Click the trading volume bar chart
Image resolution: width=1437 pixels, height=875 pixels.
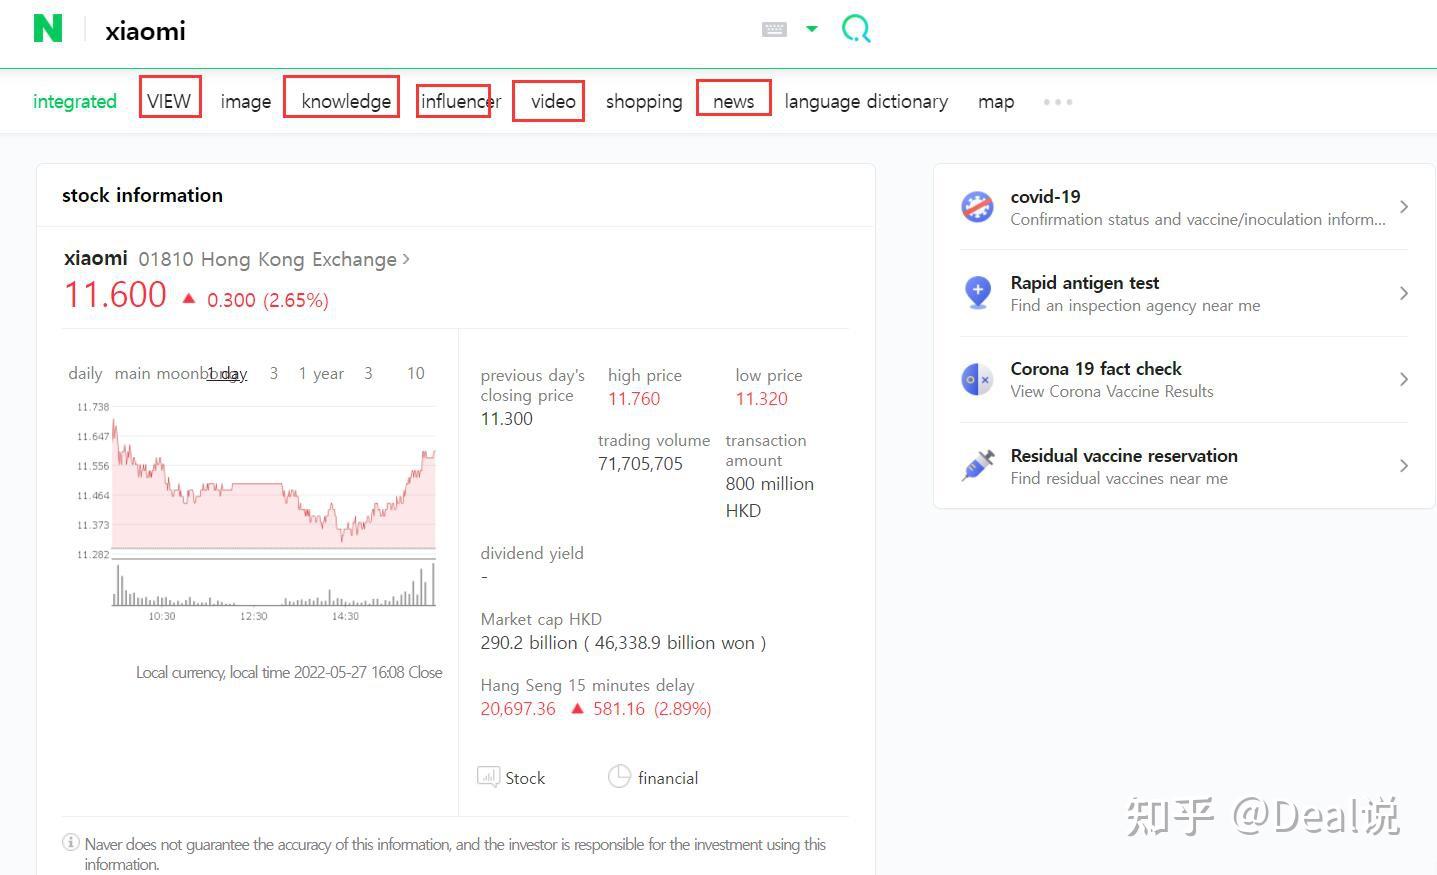click(274, 584)
